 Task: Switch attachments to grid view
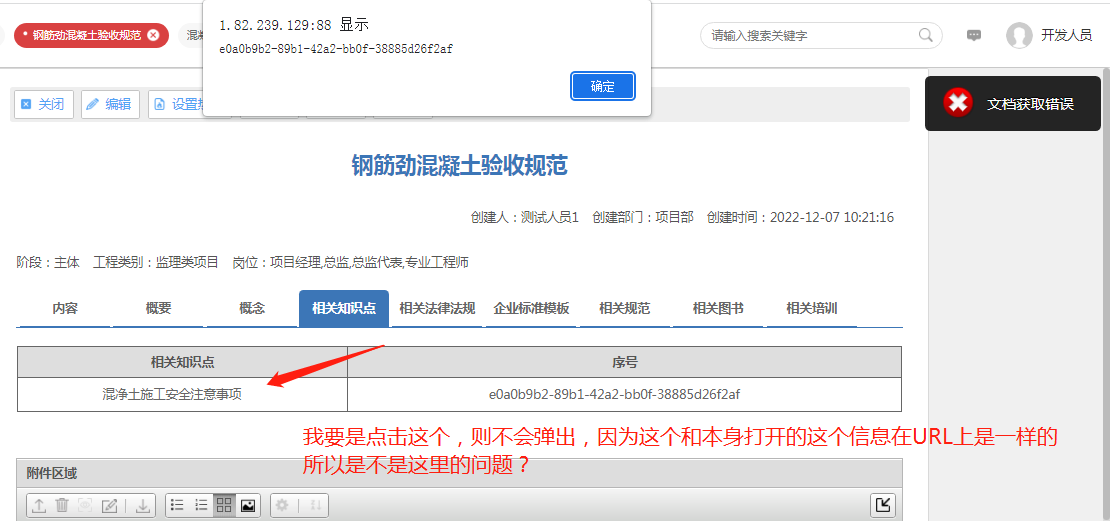(224, 505)
